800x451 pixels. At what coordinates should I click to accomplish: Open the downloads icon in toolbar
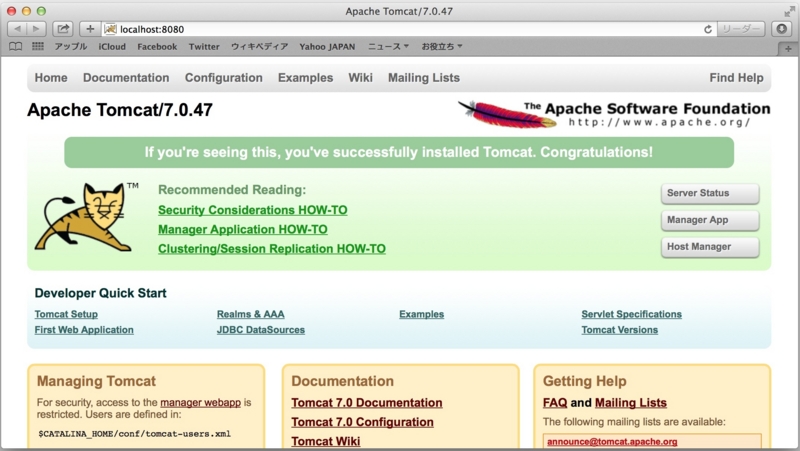782,29
